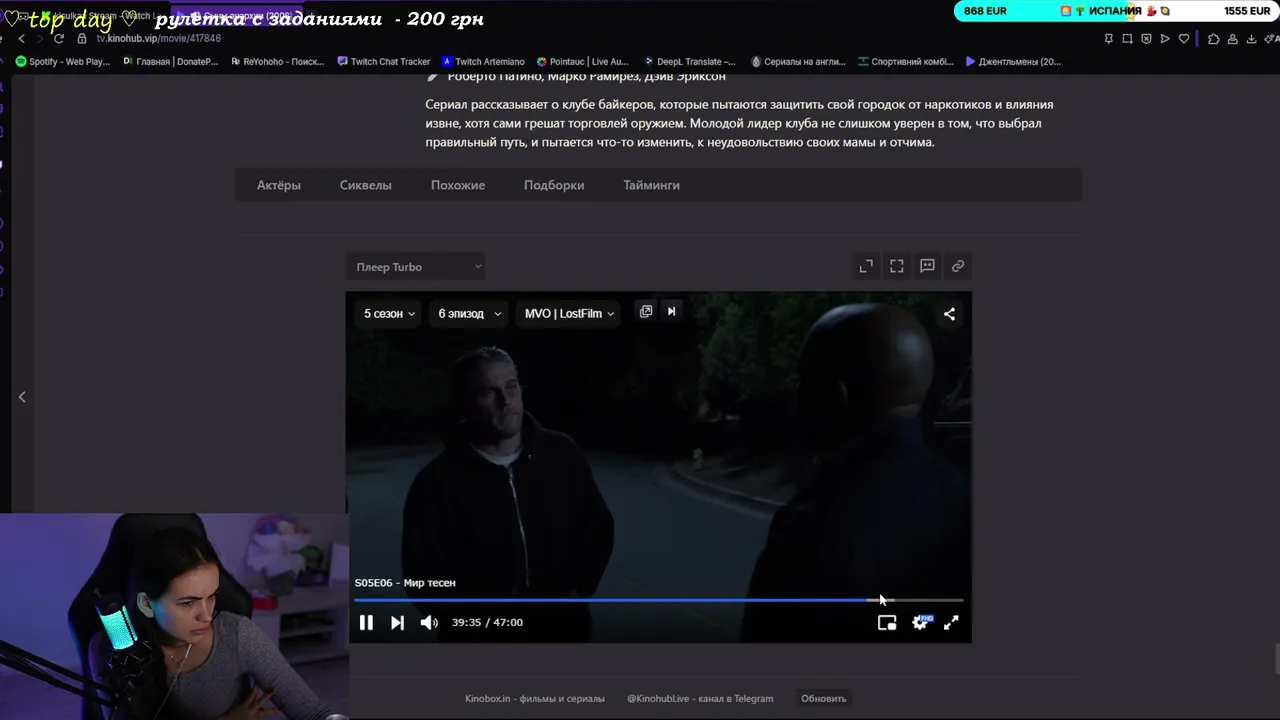
Task: Open the ReYohoho - Поиск bookmark
Action: tap(278, 62)
